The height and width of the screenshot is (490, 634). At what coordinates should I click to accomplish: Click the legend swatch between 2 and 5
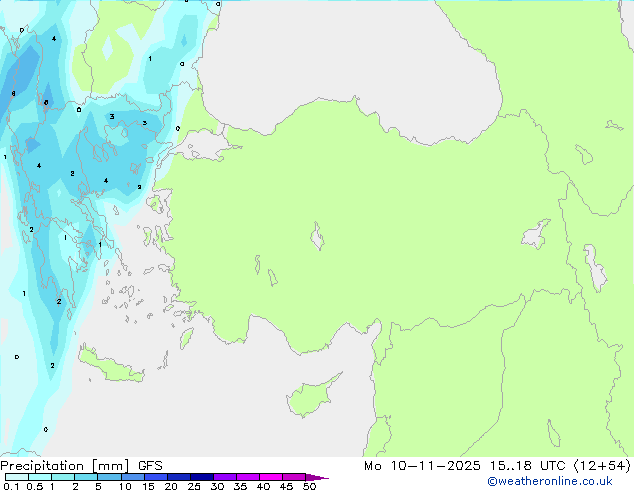click(86, 477)
